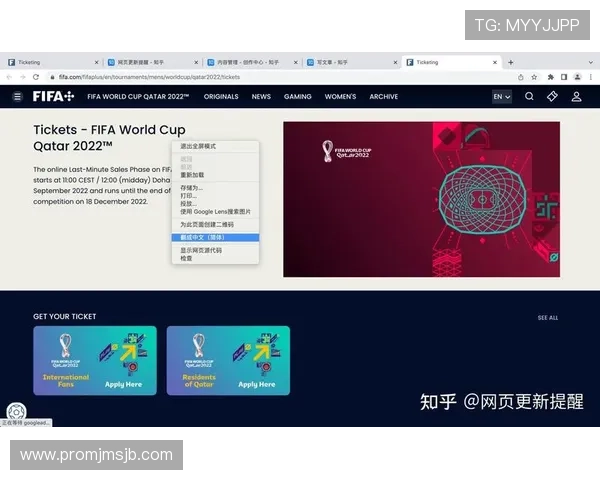
Task: Open the FIFA site search icon
Action: pos(529,96)
